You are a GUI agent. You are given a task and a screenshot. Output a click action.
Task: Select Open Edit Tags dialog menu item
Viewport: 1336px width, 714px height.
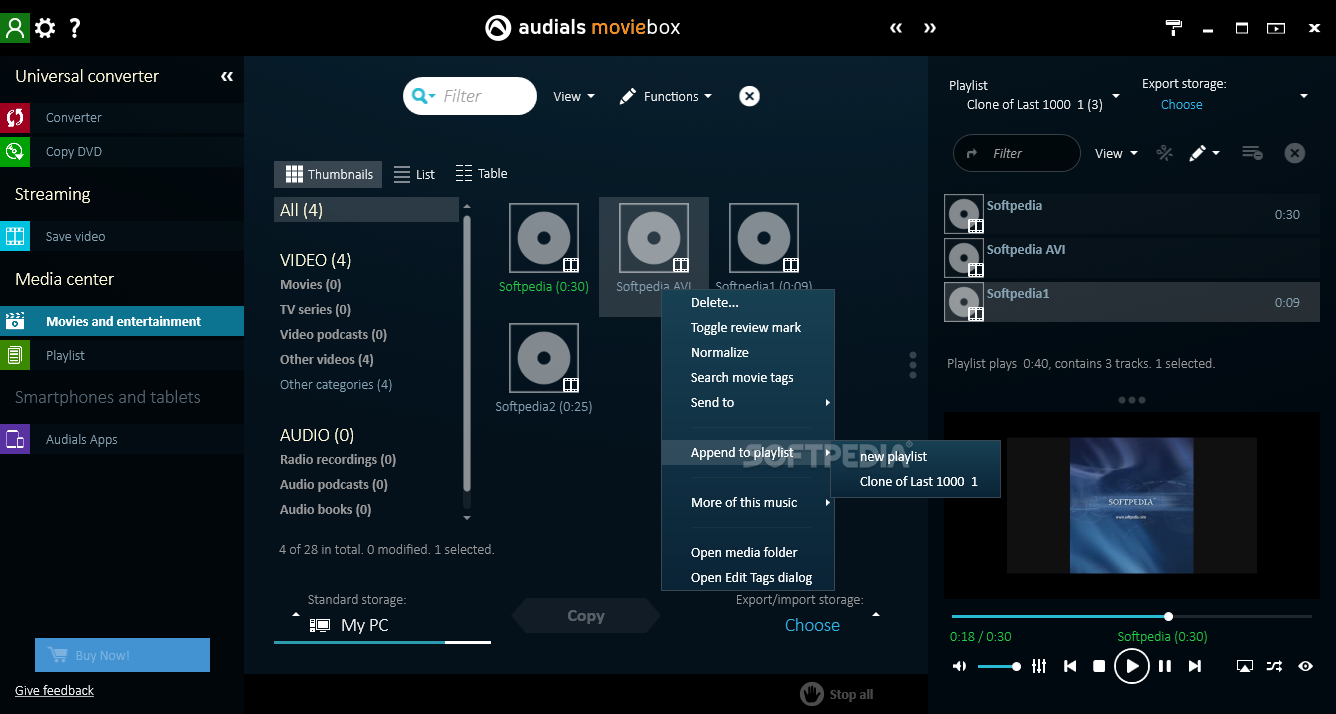pyautogui.click(x=747, y=577)
